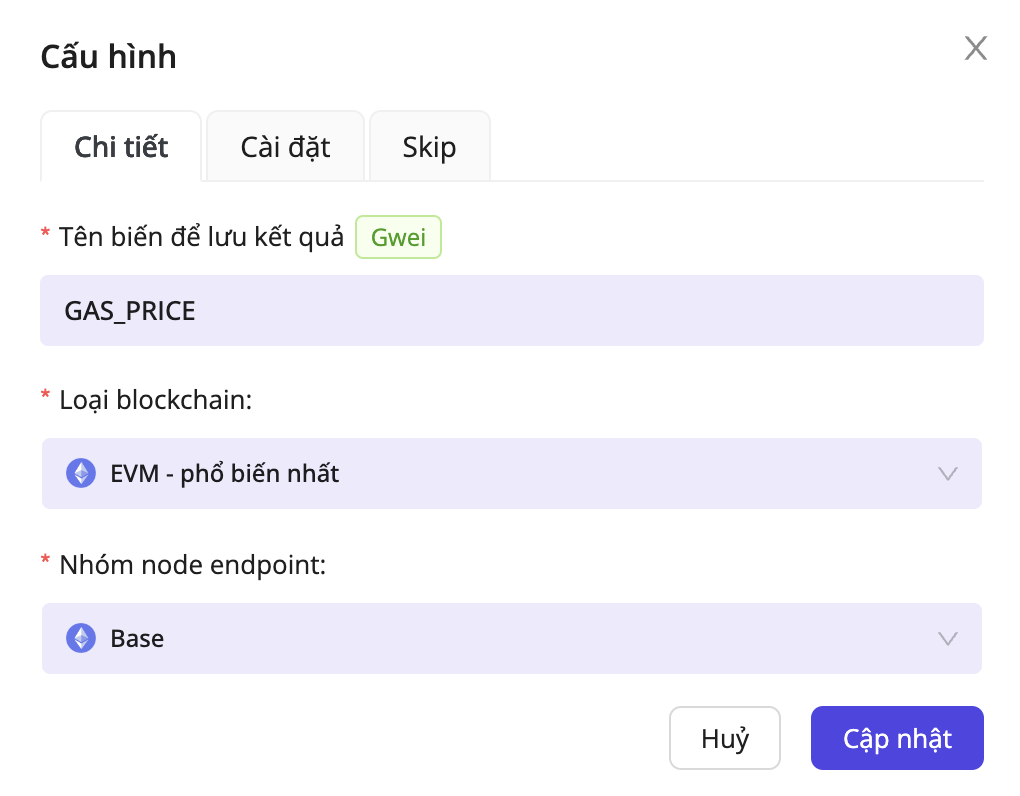Image resolution: width=1020 pixels, height=796 pixels.
Task: Open the Base node endpoint dropdown
Action: point(511,638)
